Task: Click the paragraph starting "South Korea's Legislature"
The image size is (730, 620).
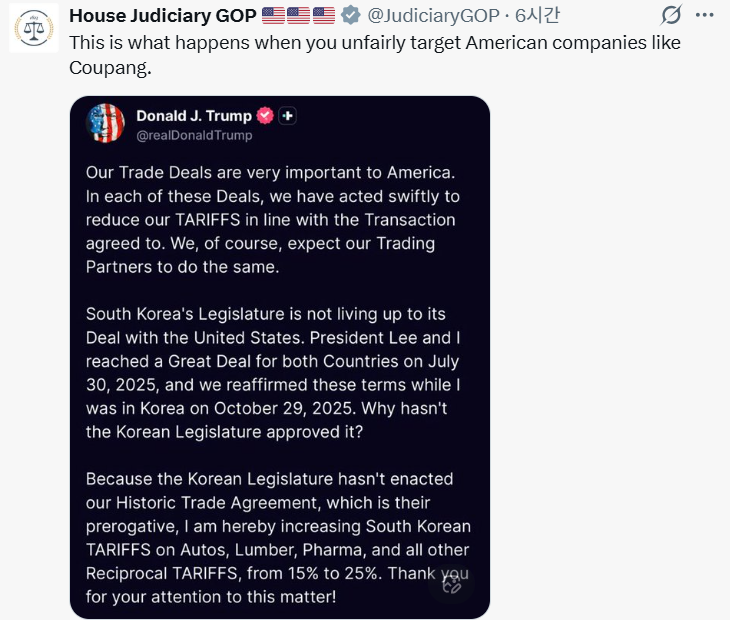Action: pos(272,373)
